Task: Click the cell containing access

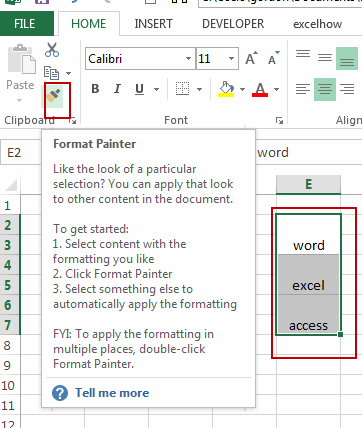Action: tap(308, 314)
